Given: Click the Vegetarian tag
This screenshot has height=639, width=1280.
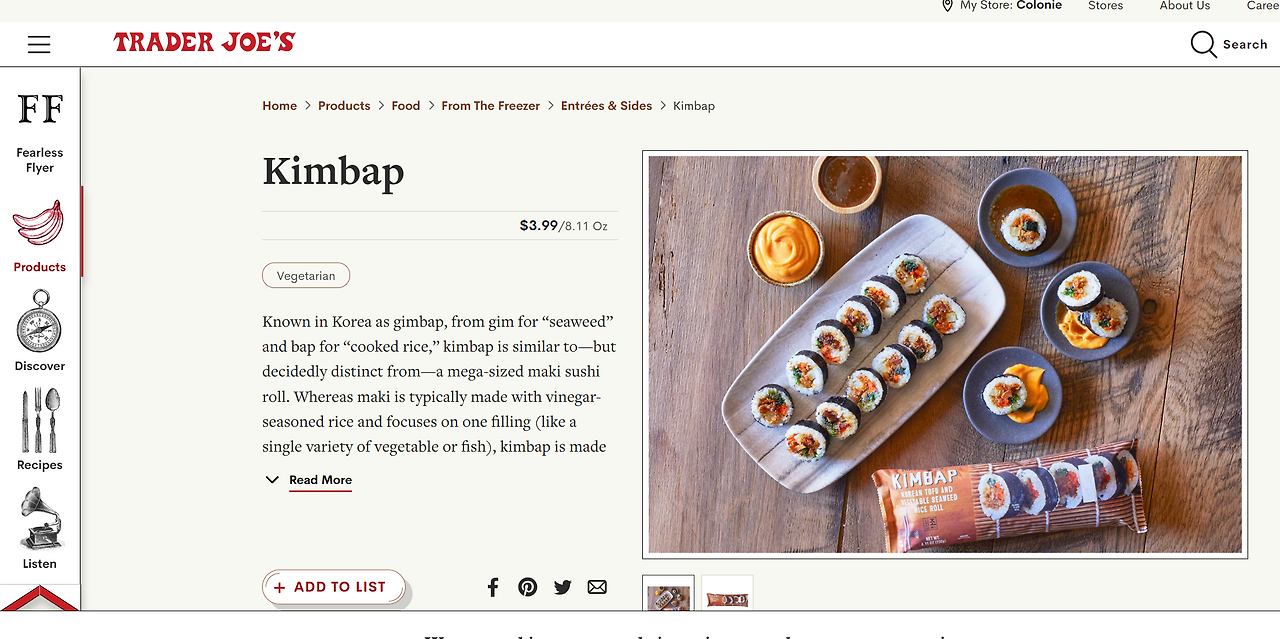Looking at the screenshot, I should [x=306, y=275].
